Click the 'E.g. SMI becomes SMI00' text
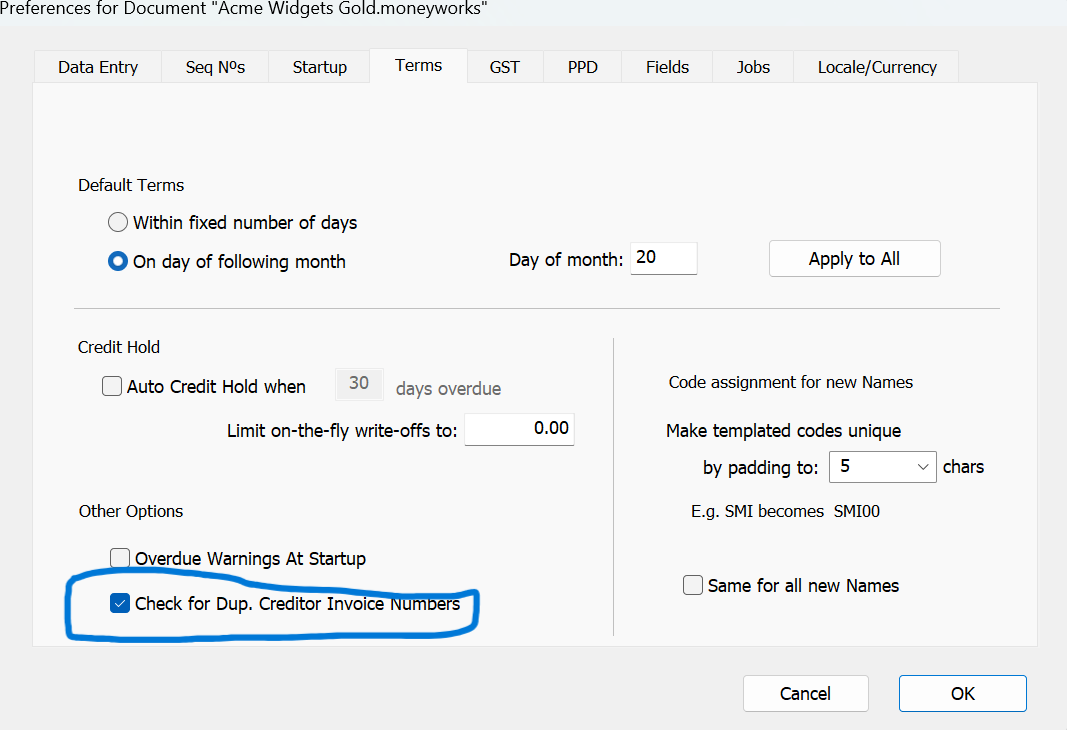Screen dimensions: 1067x730 point(785,511)
